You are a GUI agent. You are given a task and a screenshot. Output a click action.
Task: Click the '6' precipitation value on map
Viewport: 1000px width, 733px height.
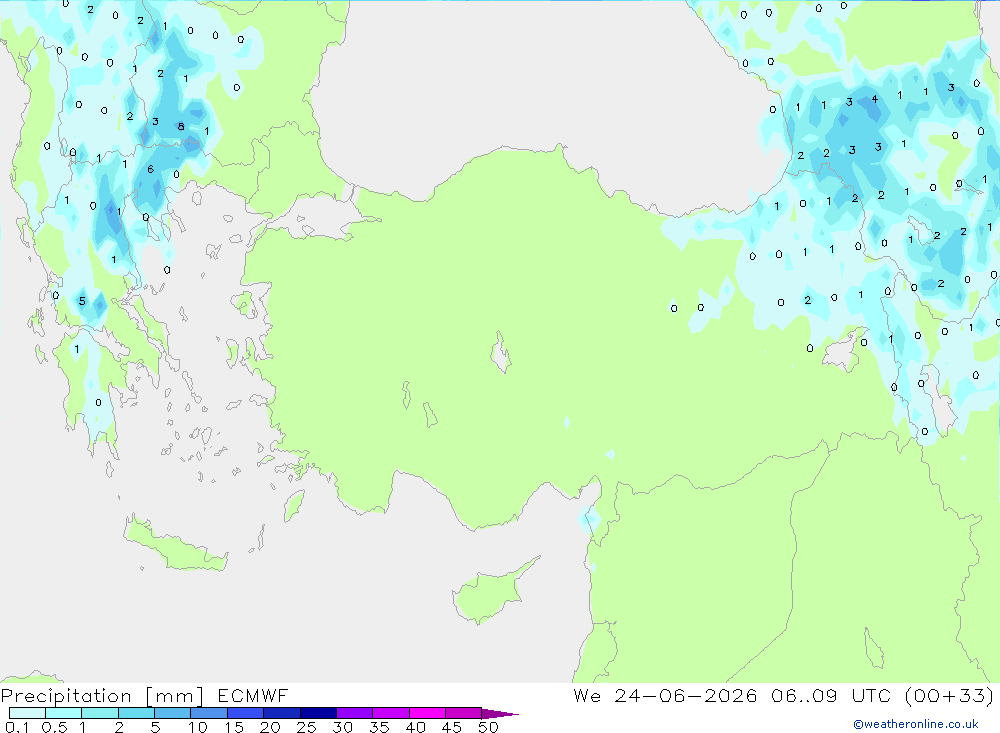tap(151, 169)
